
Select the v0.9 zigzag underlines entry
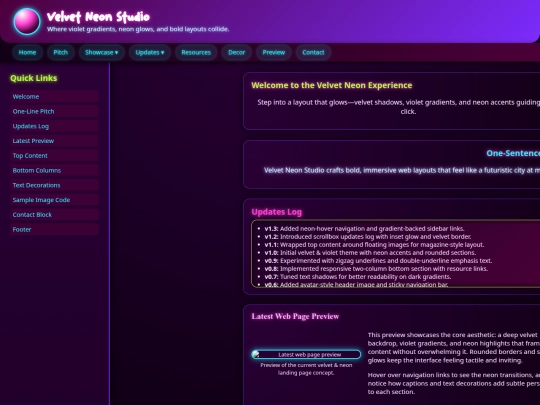(x=378, y=261)
